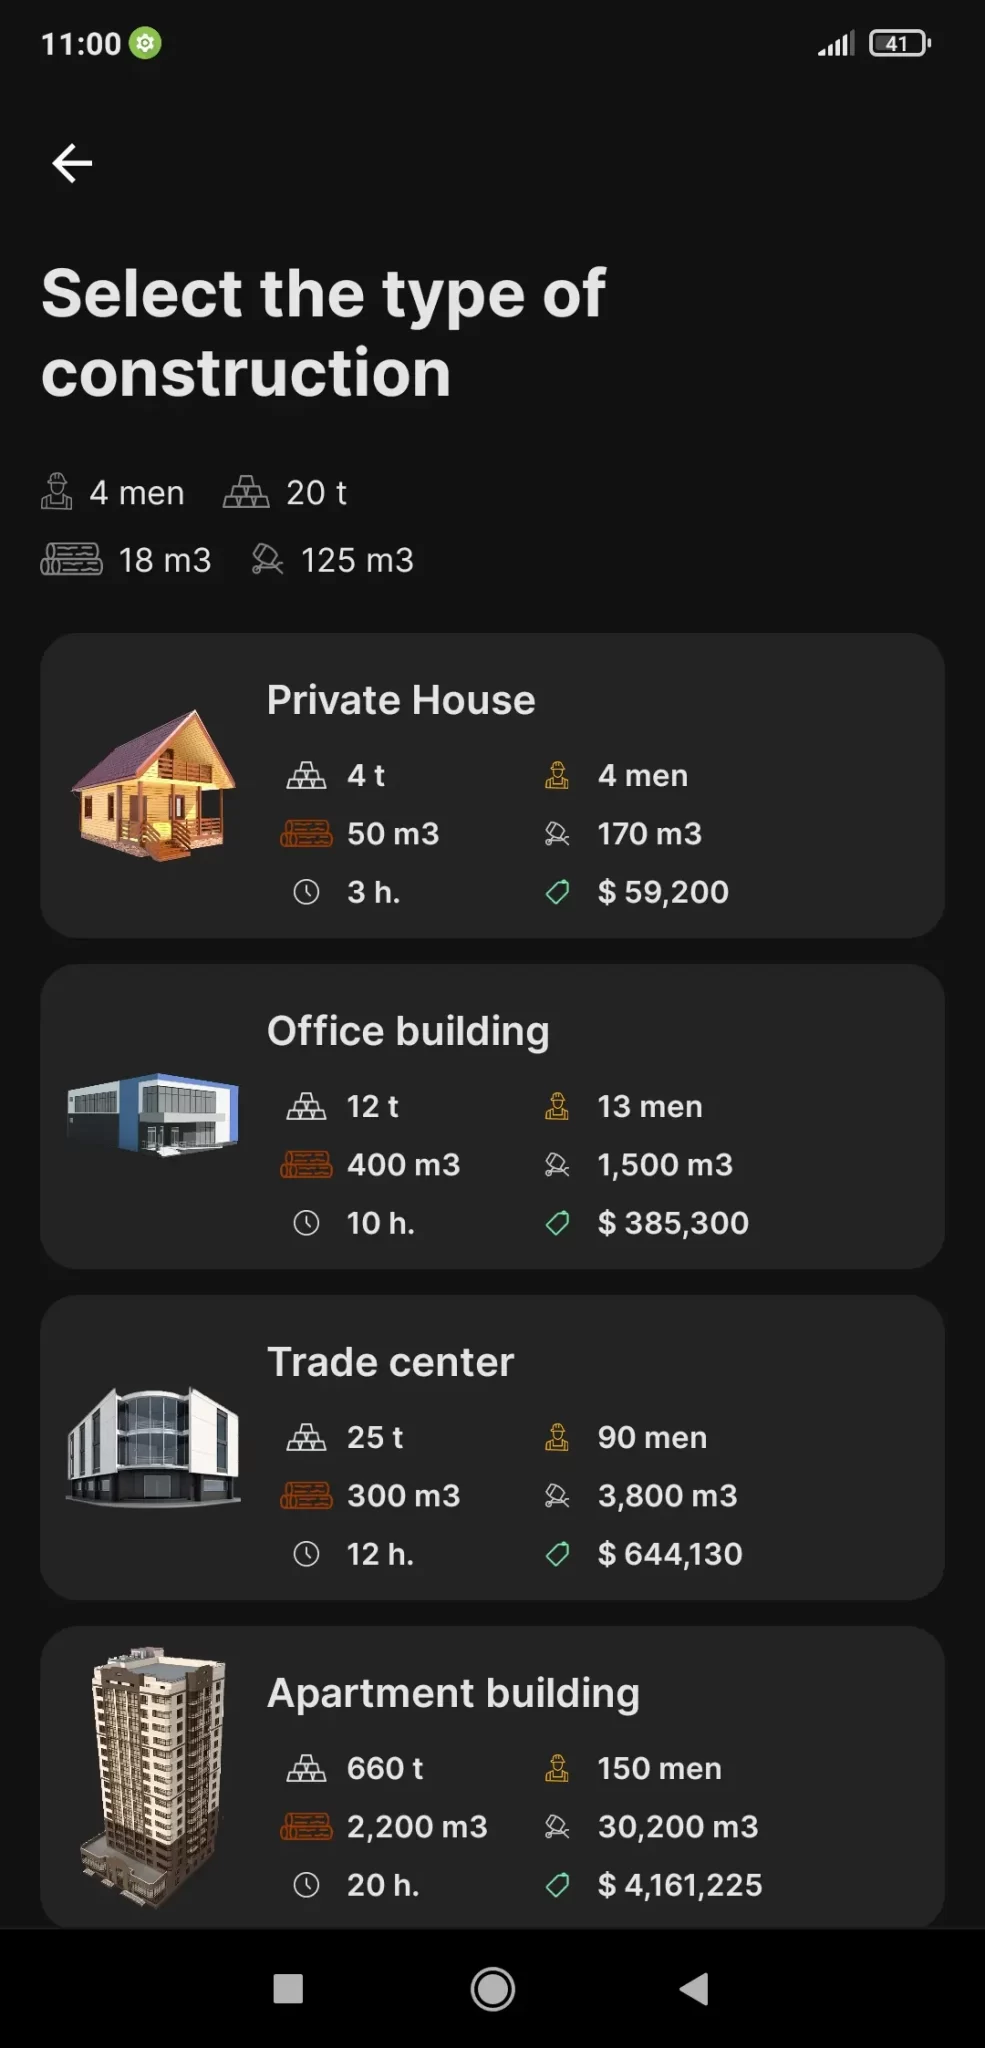Tap the back arrow at the top
This screenshot has width=985, height=2048.
tap(72, 163)
